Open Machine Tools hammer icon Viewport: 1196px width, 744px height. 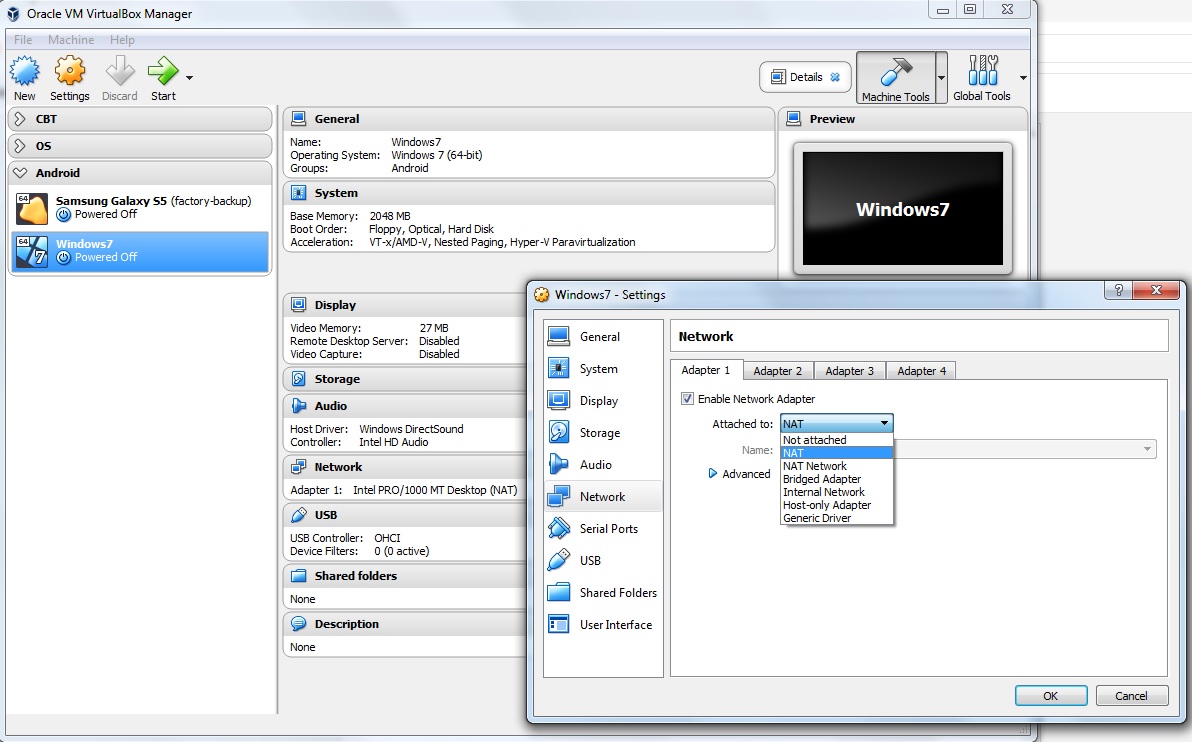895,72
